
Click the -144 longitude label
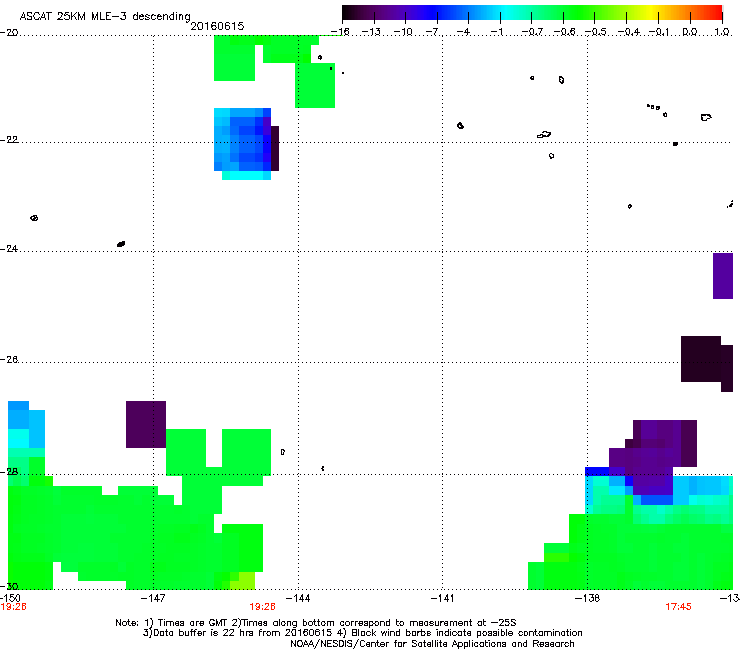(x=298, y=598)
